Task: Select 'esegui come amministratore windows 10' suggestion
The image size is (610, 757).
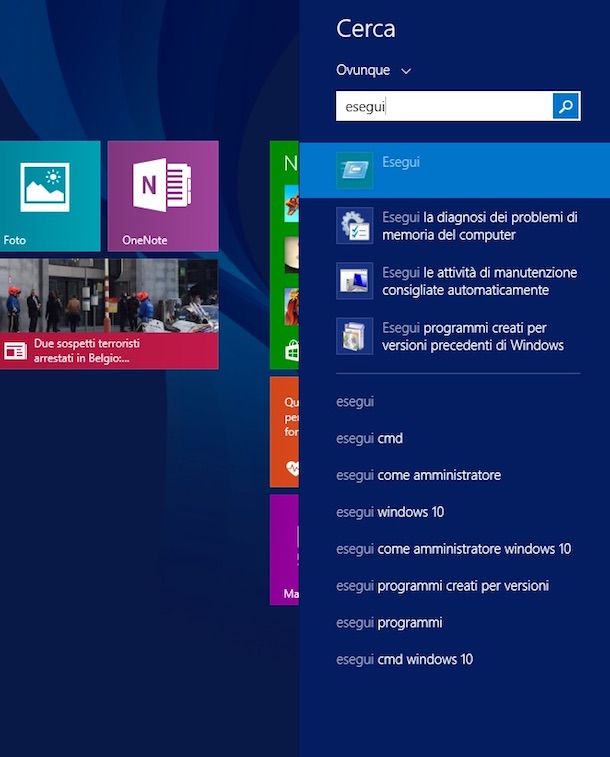Action: click(x=454, y=549)
